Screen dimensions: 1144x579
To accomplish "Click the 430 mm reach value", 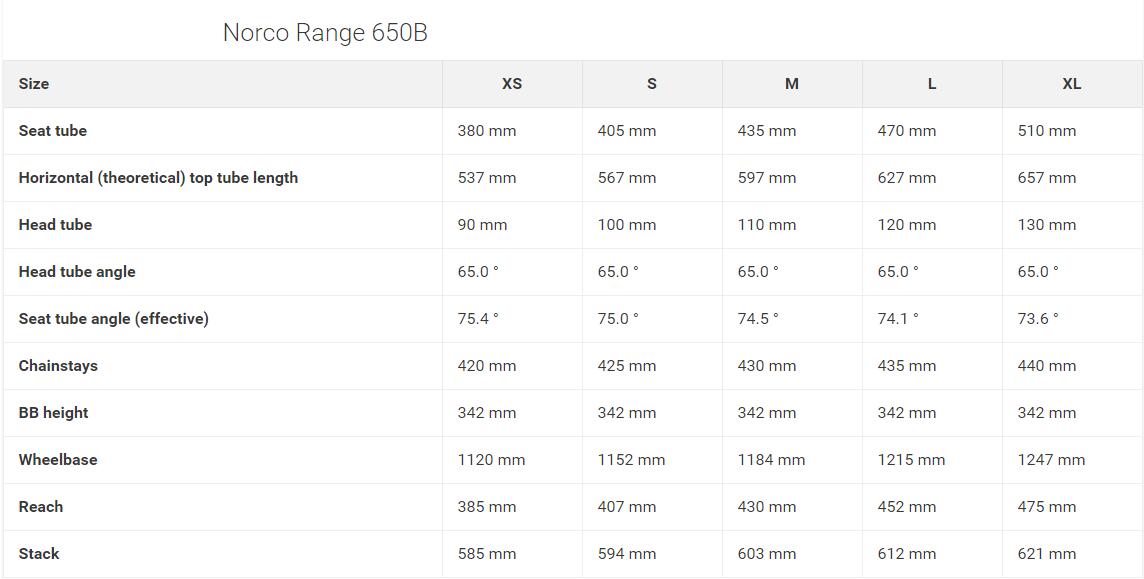I will pos(767,507).
